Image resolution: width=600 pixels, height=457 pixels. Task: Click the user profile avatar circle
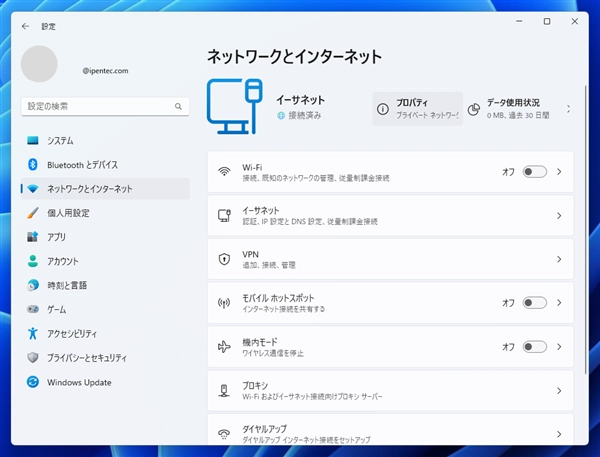pyautogui.click(x=39, y=64)
